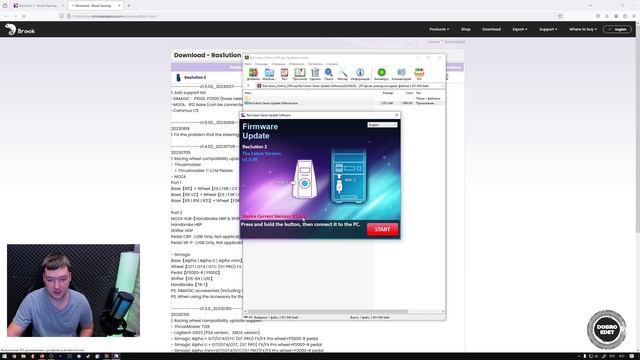Click the red START button
The image size is (640, 360).
[382, 229]
